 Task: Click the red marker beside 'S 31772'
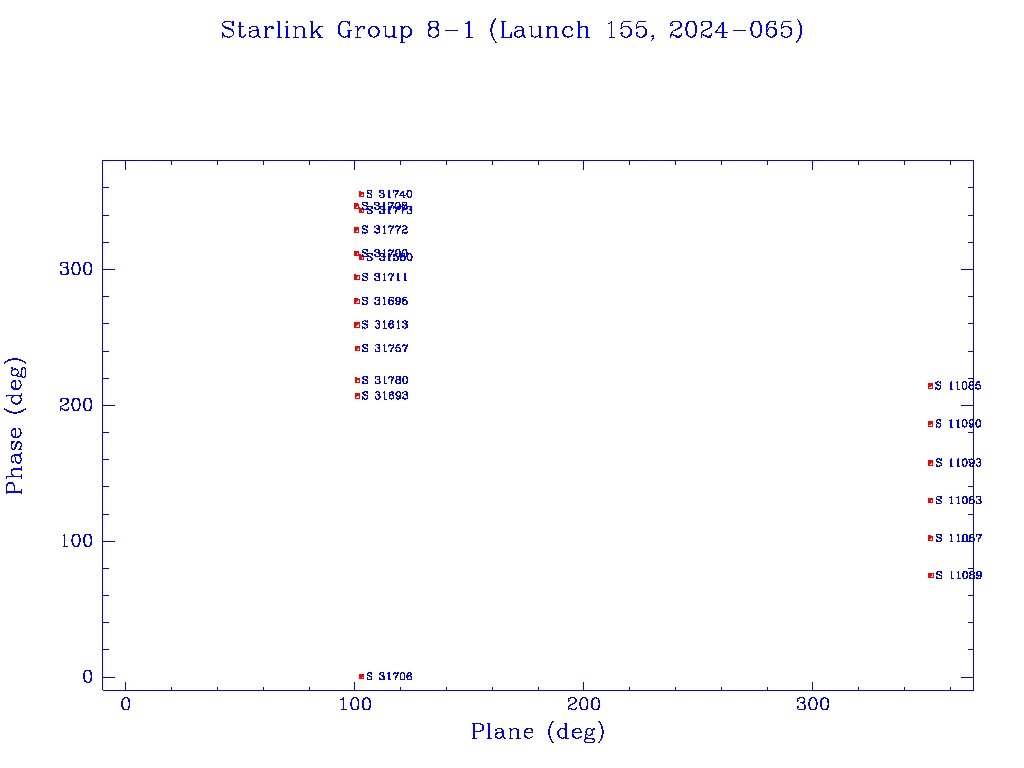click(357, 230)
